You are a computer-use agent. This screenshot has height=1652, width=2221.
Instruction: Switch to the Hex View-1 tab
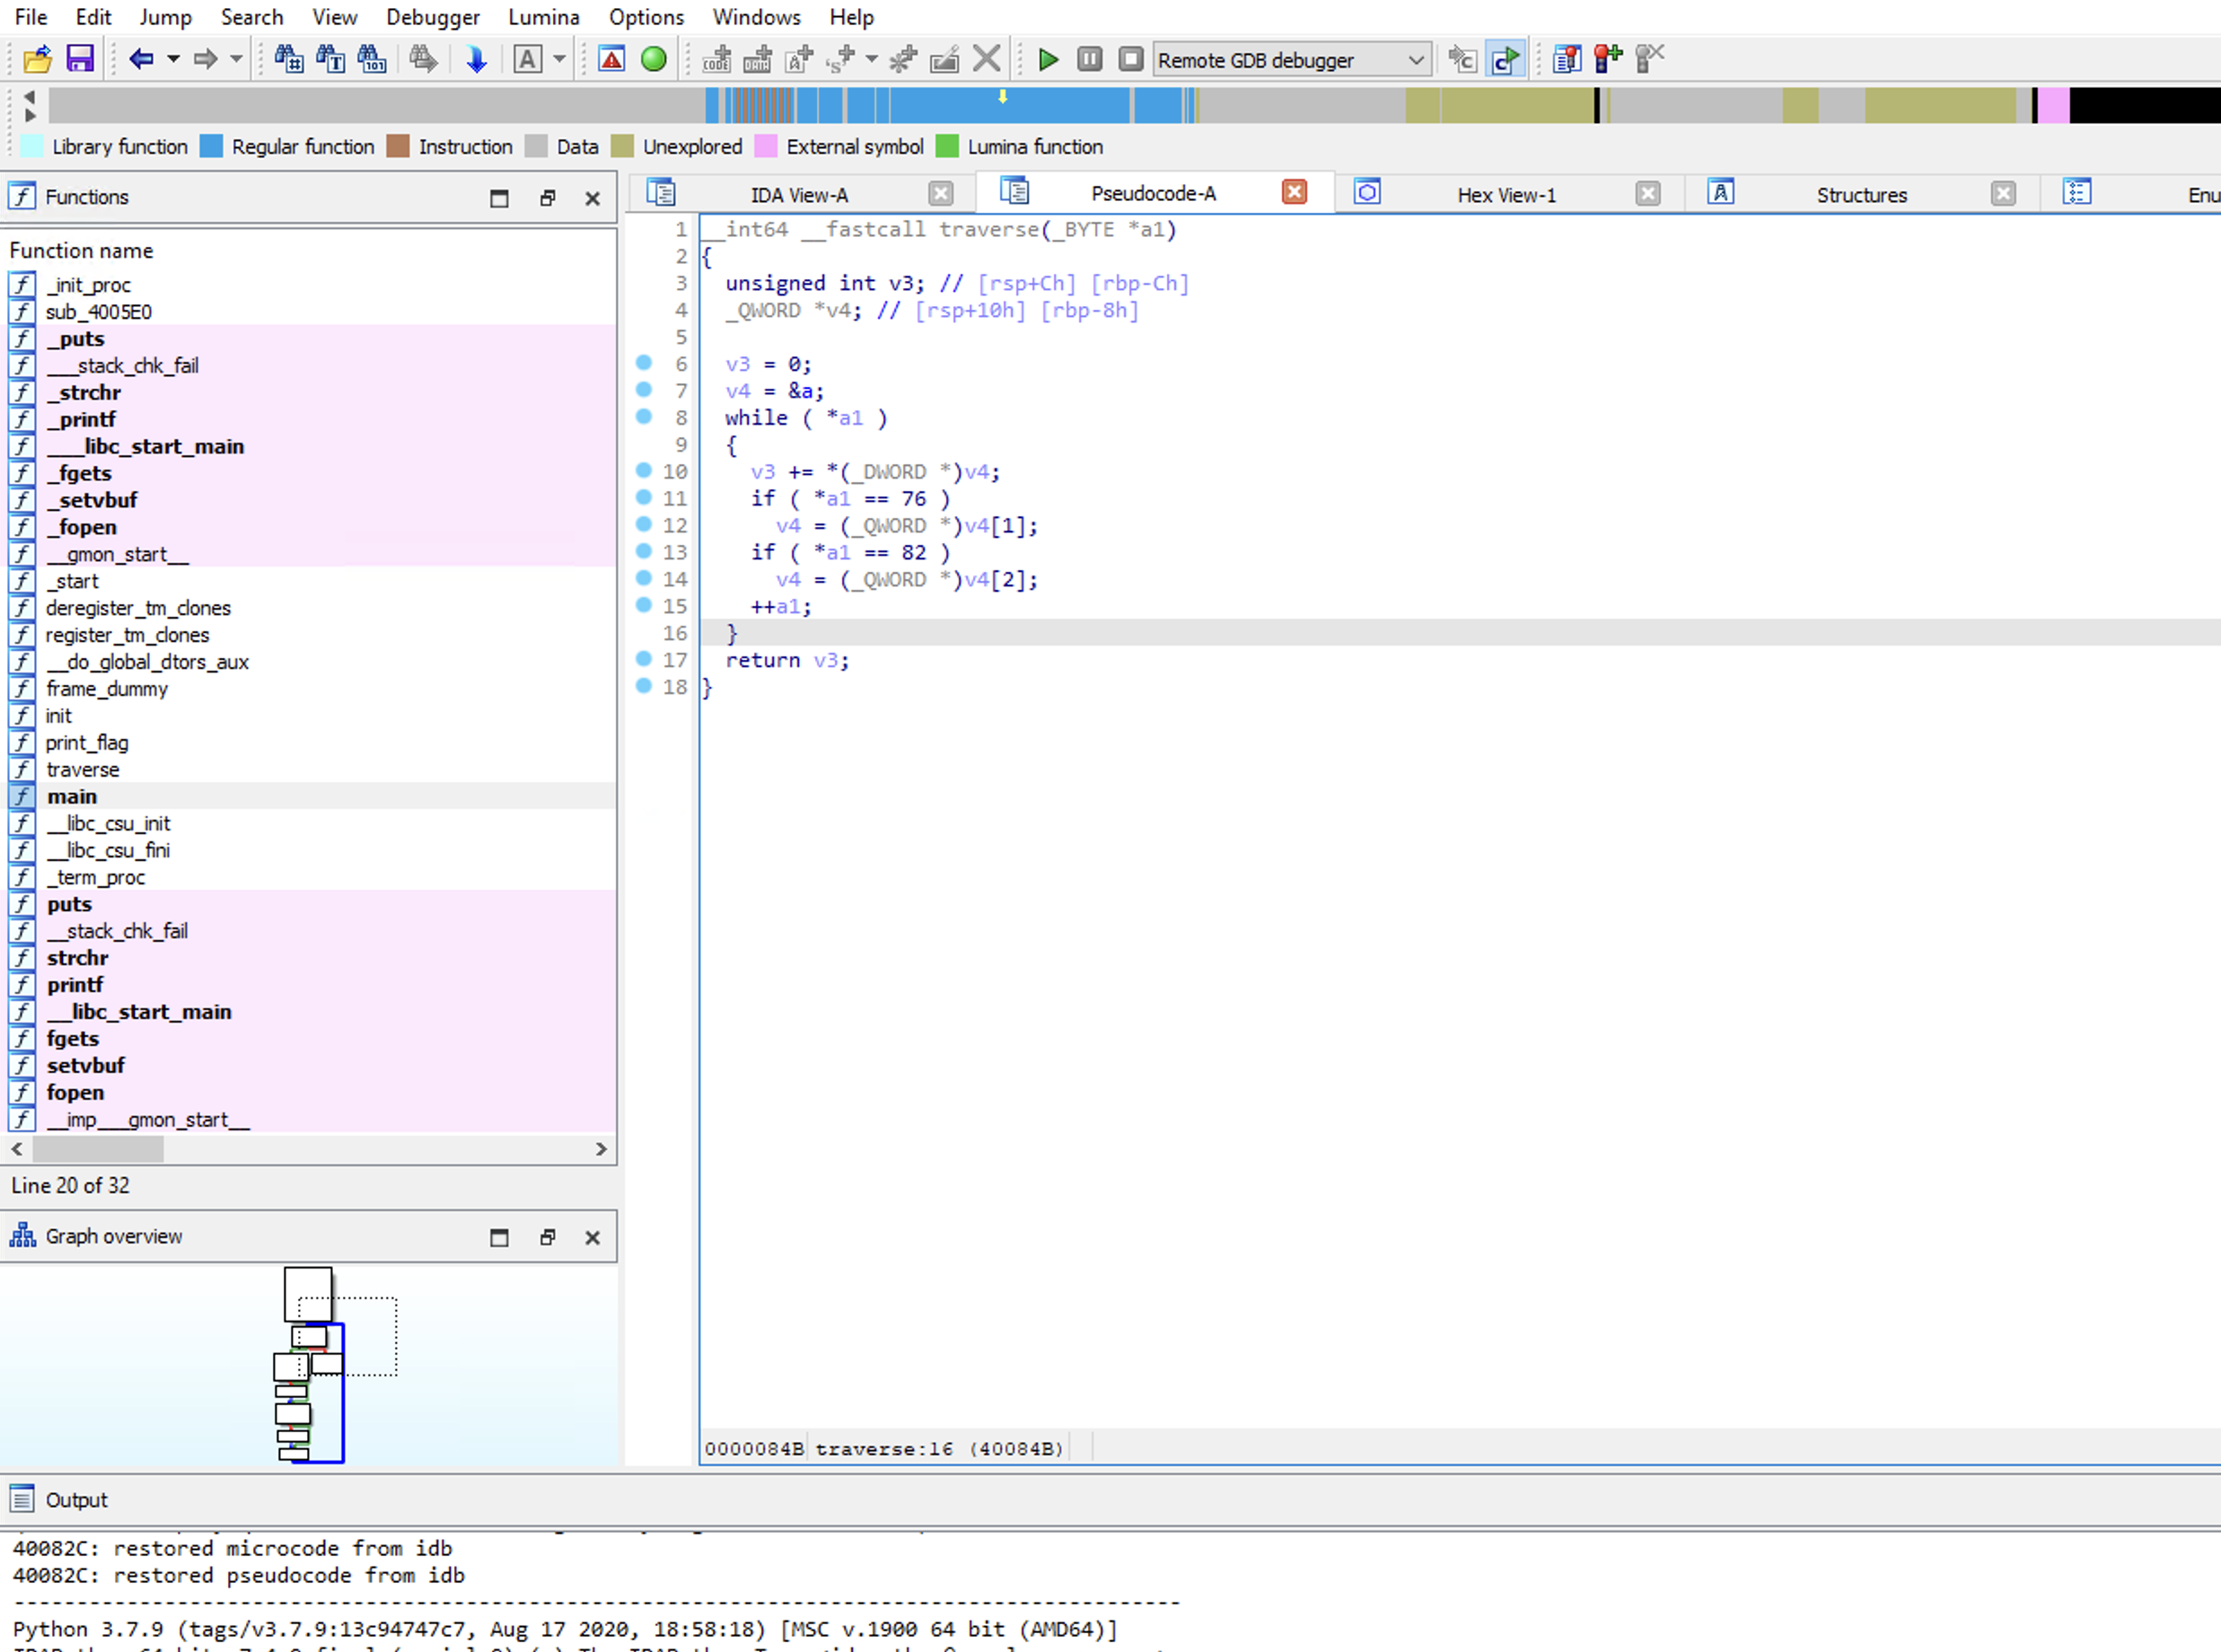click(x=1506, y=195)
